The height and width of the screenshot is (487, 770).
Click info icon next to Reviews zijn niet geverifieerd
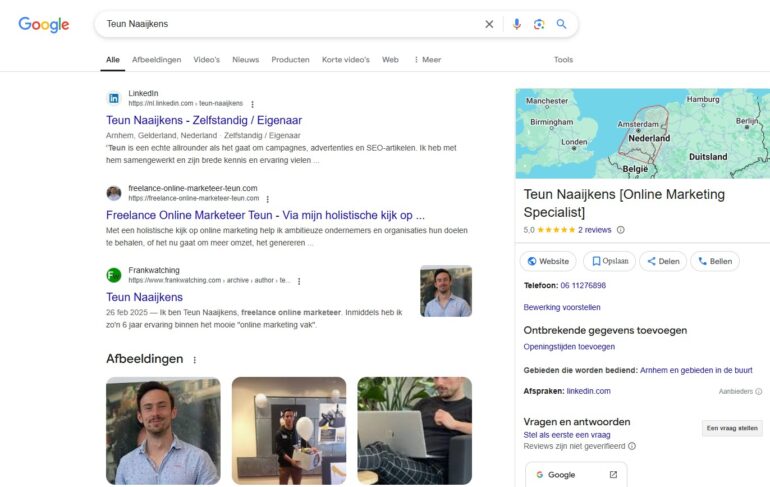click(632, 446)
